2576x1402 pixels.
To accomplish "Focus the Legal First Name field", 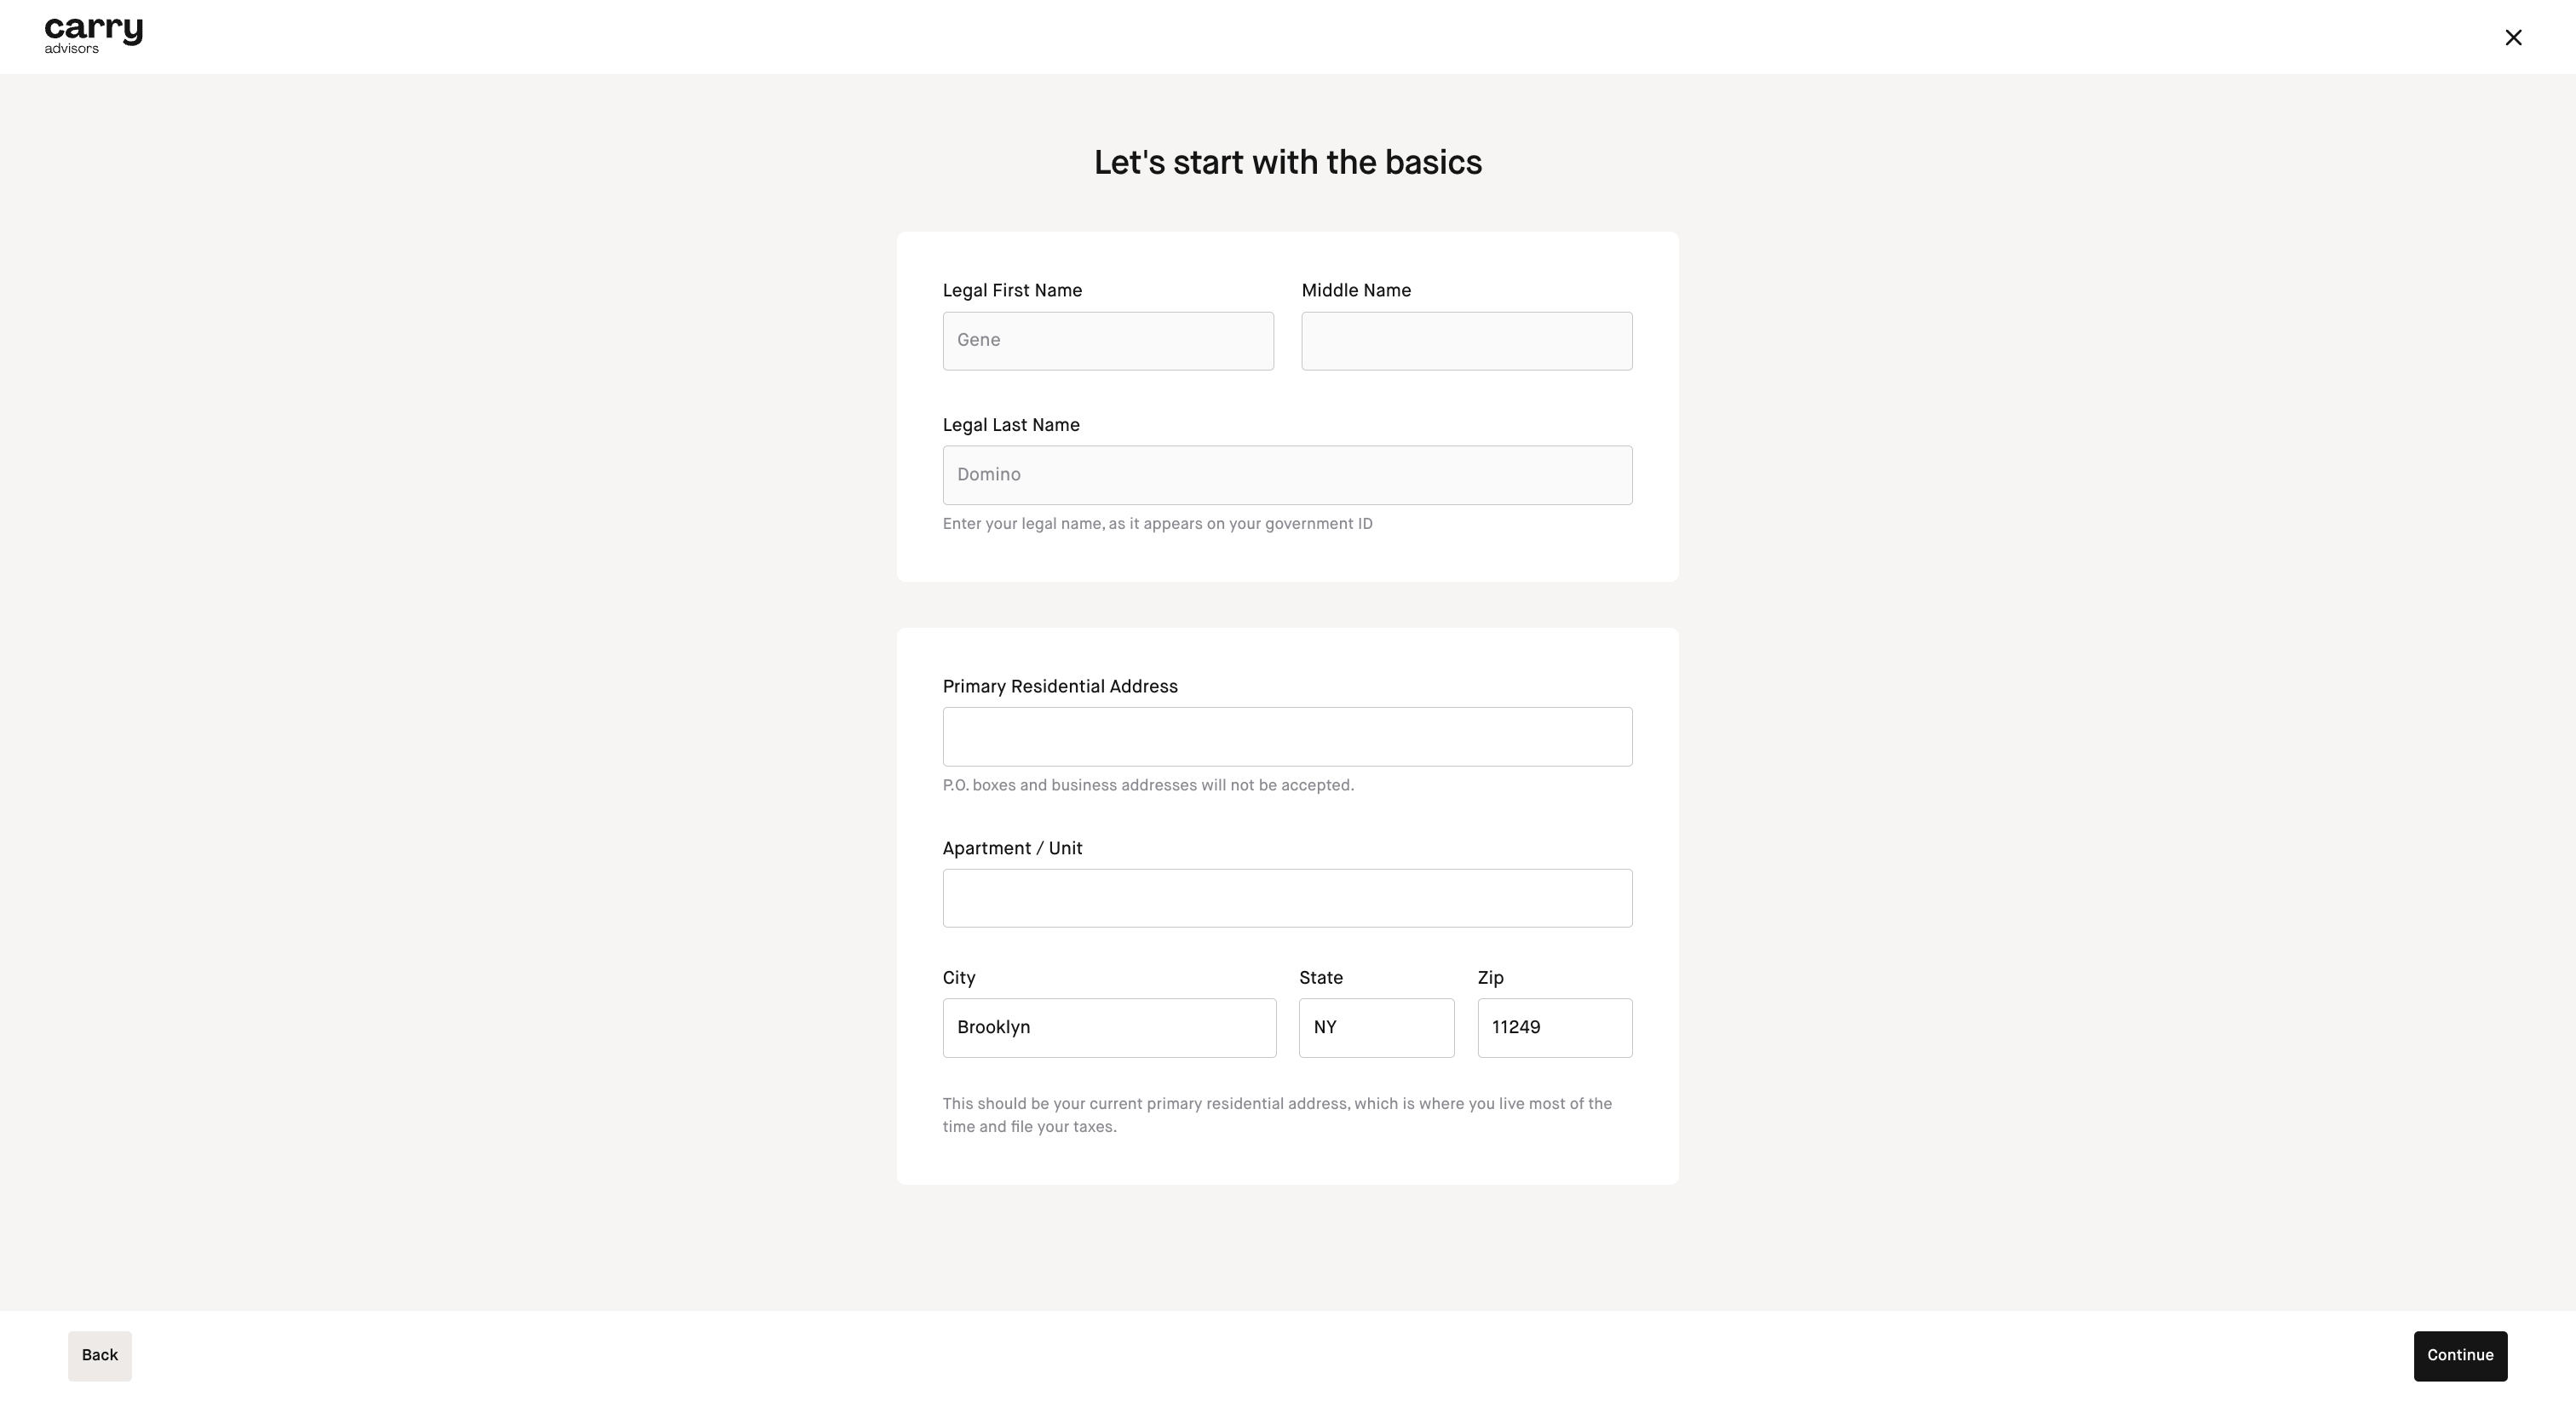I will [1107, 341].
